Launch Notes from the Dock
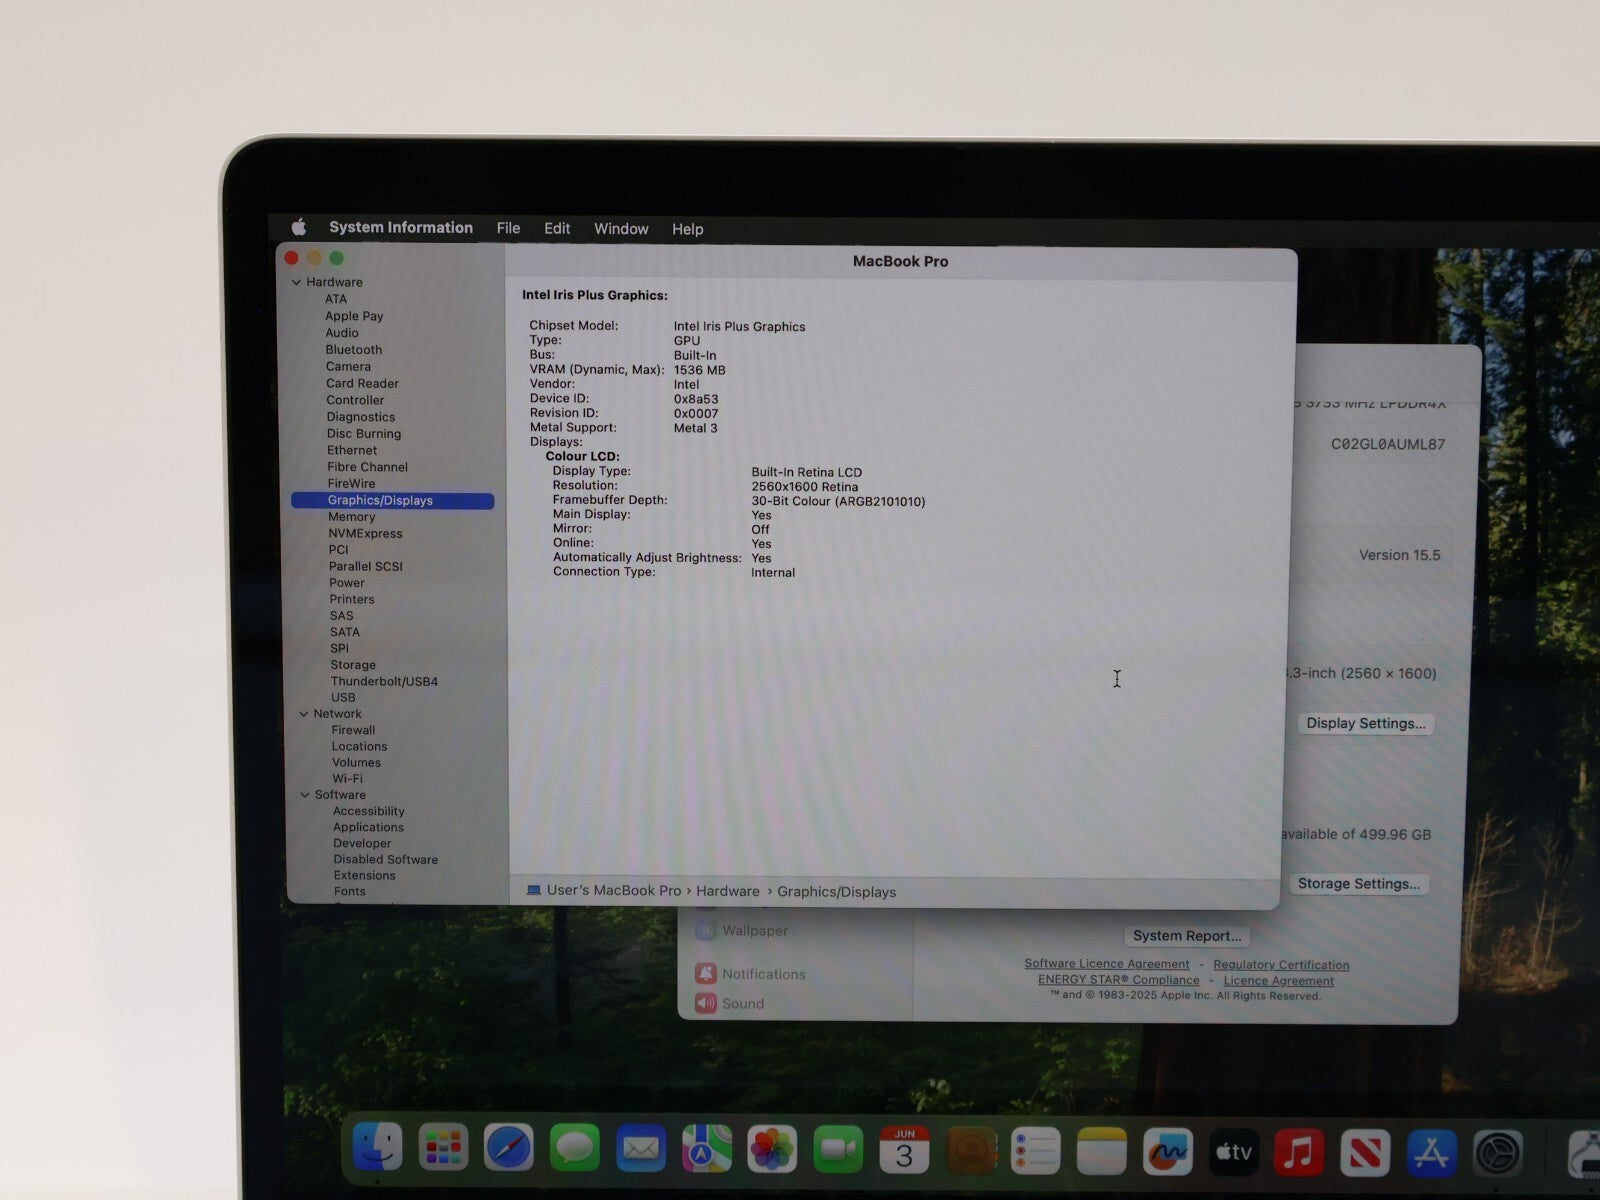 click(x=1102, y=1151)
